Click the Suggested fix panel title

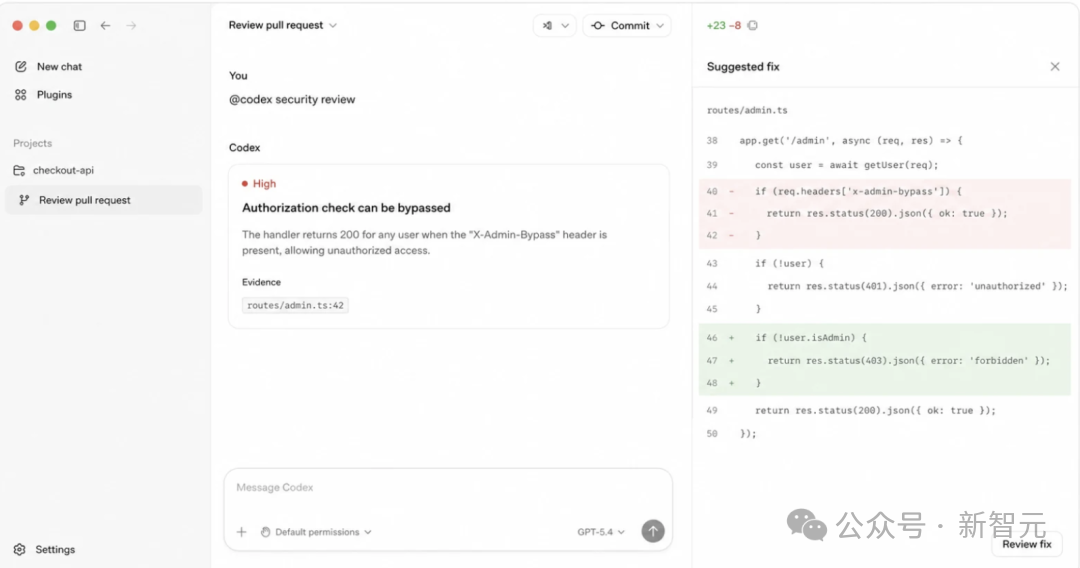click(x=743, y=67)
